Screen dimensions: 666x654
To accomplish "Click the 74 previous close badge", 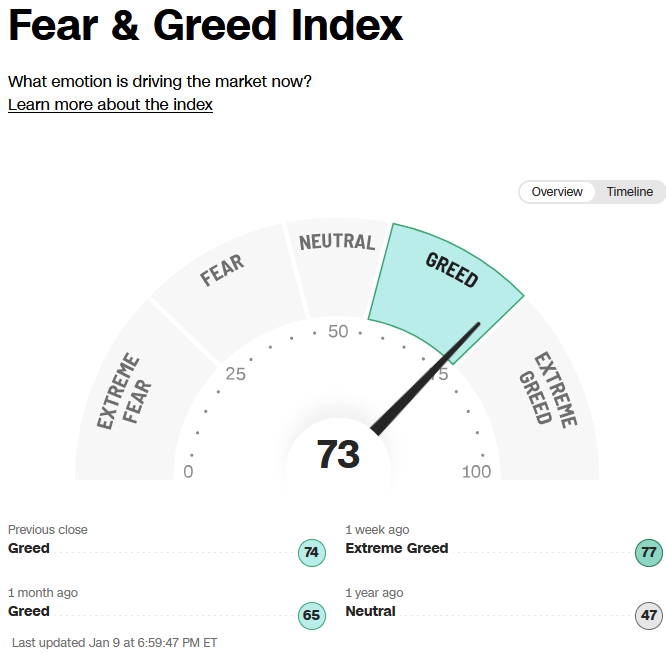I will pyautogui.click(x=312, y=553).
